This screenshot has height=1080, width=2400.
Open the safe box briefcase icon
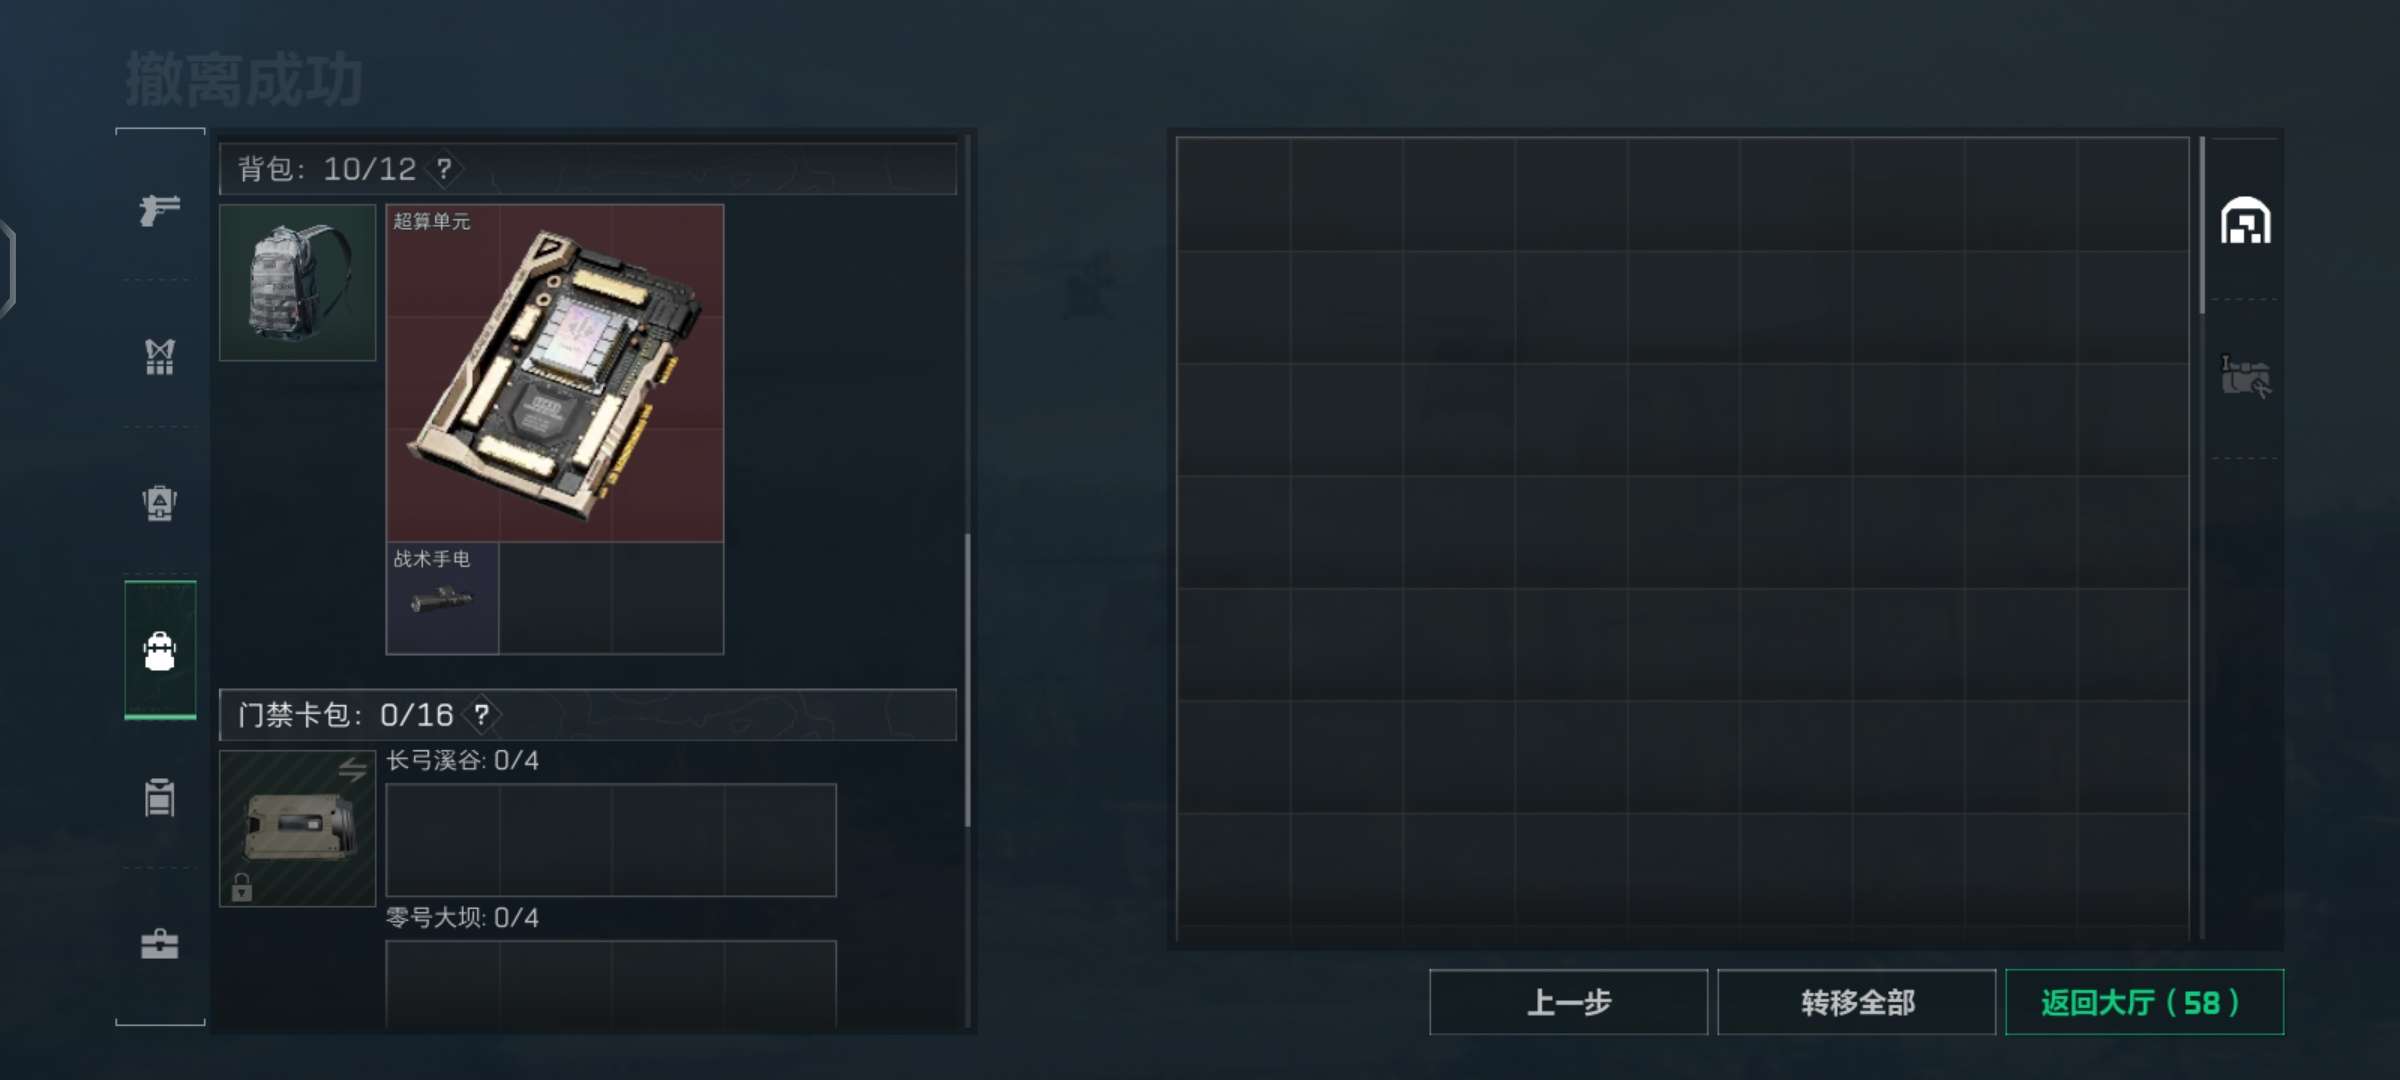(159, 944)
